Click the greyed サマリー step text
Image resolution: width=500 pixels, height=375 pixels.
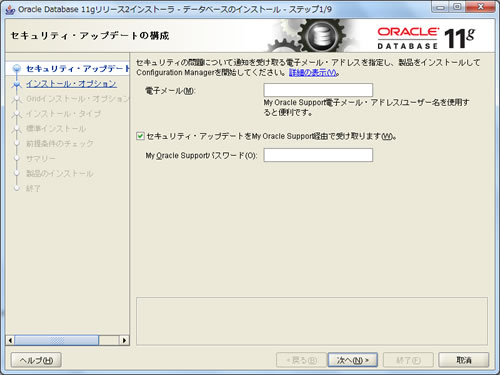[41, 159]
